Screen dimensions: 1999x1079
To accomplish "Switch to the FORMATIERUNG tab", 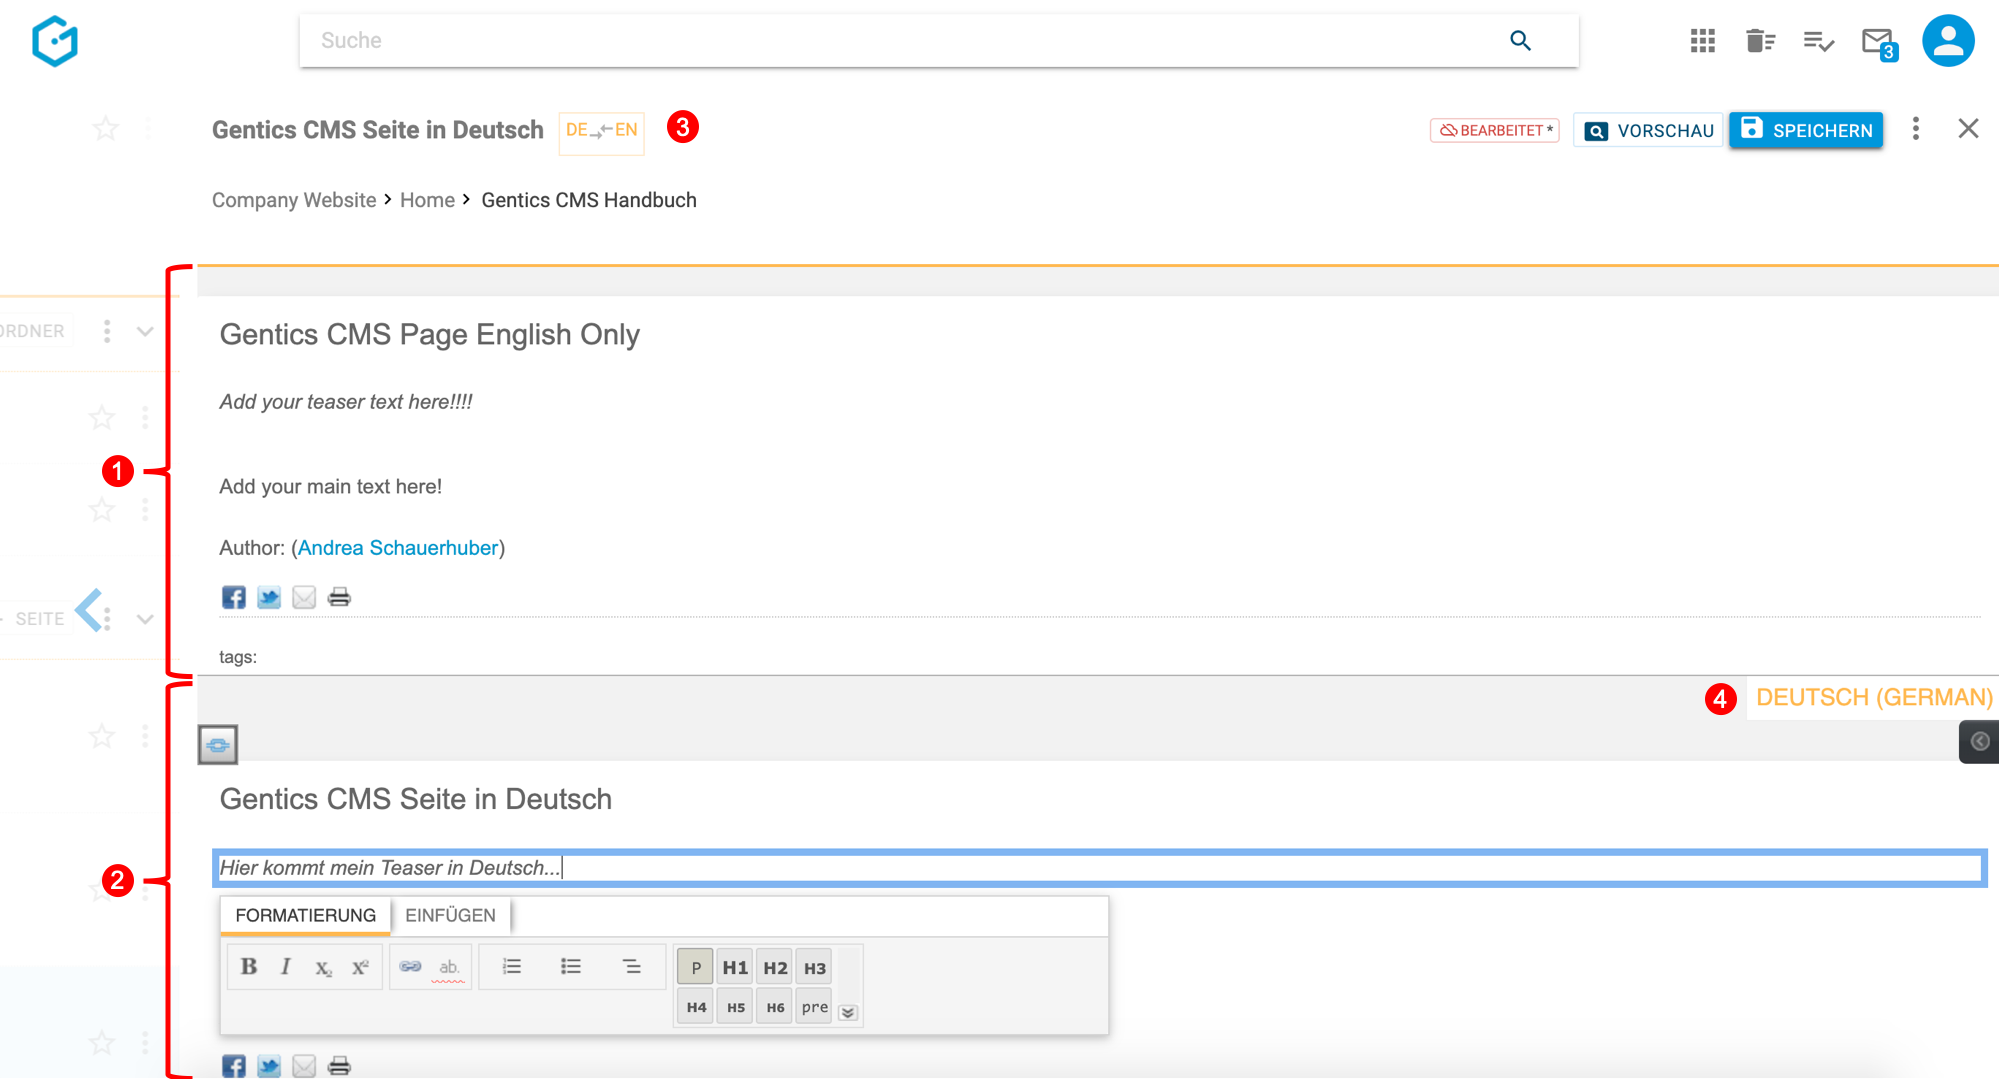I will (x=305, y=915).
